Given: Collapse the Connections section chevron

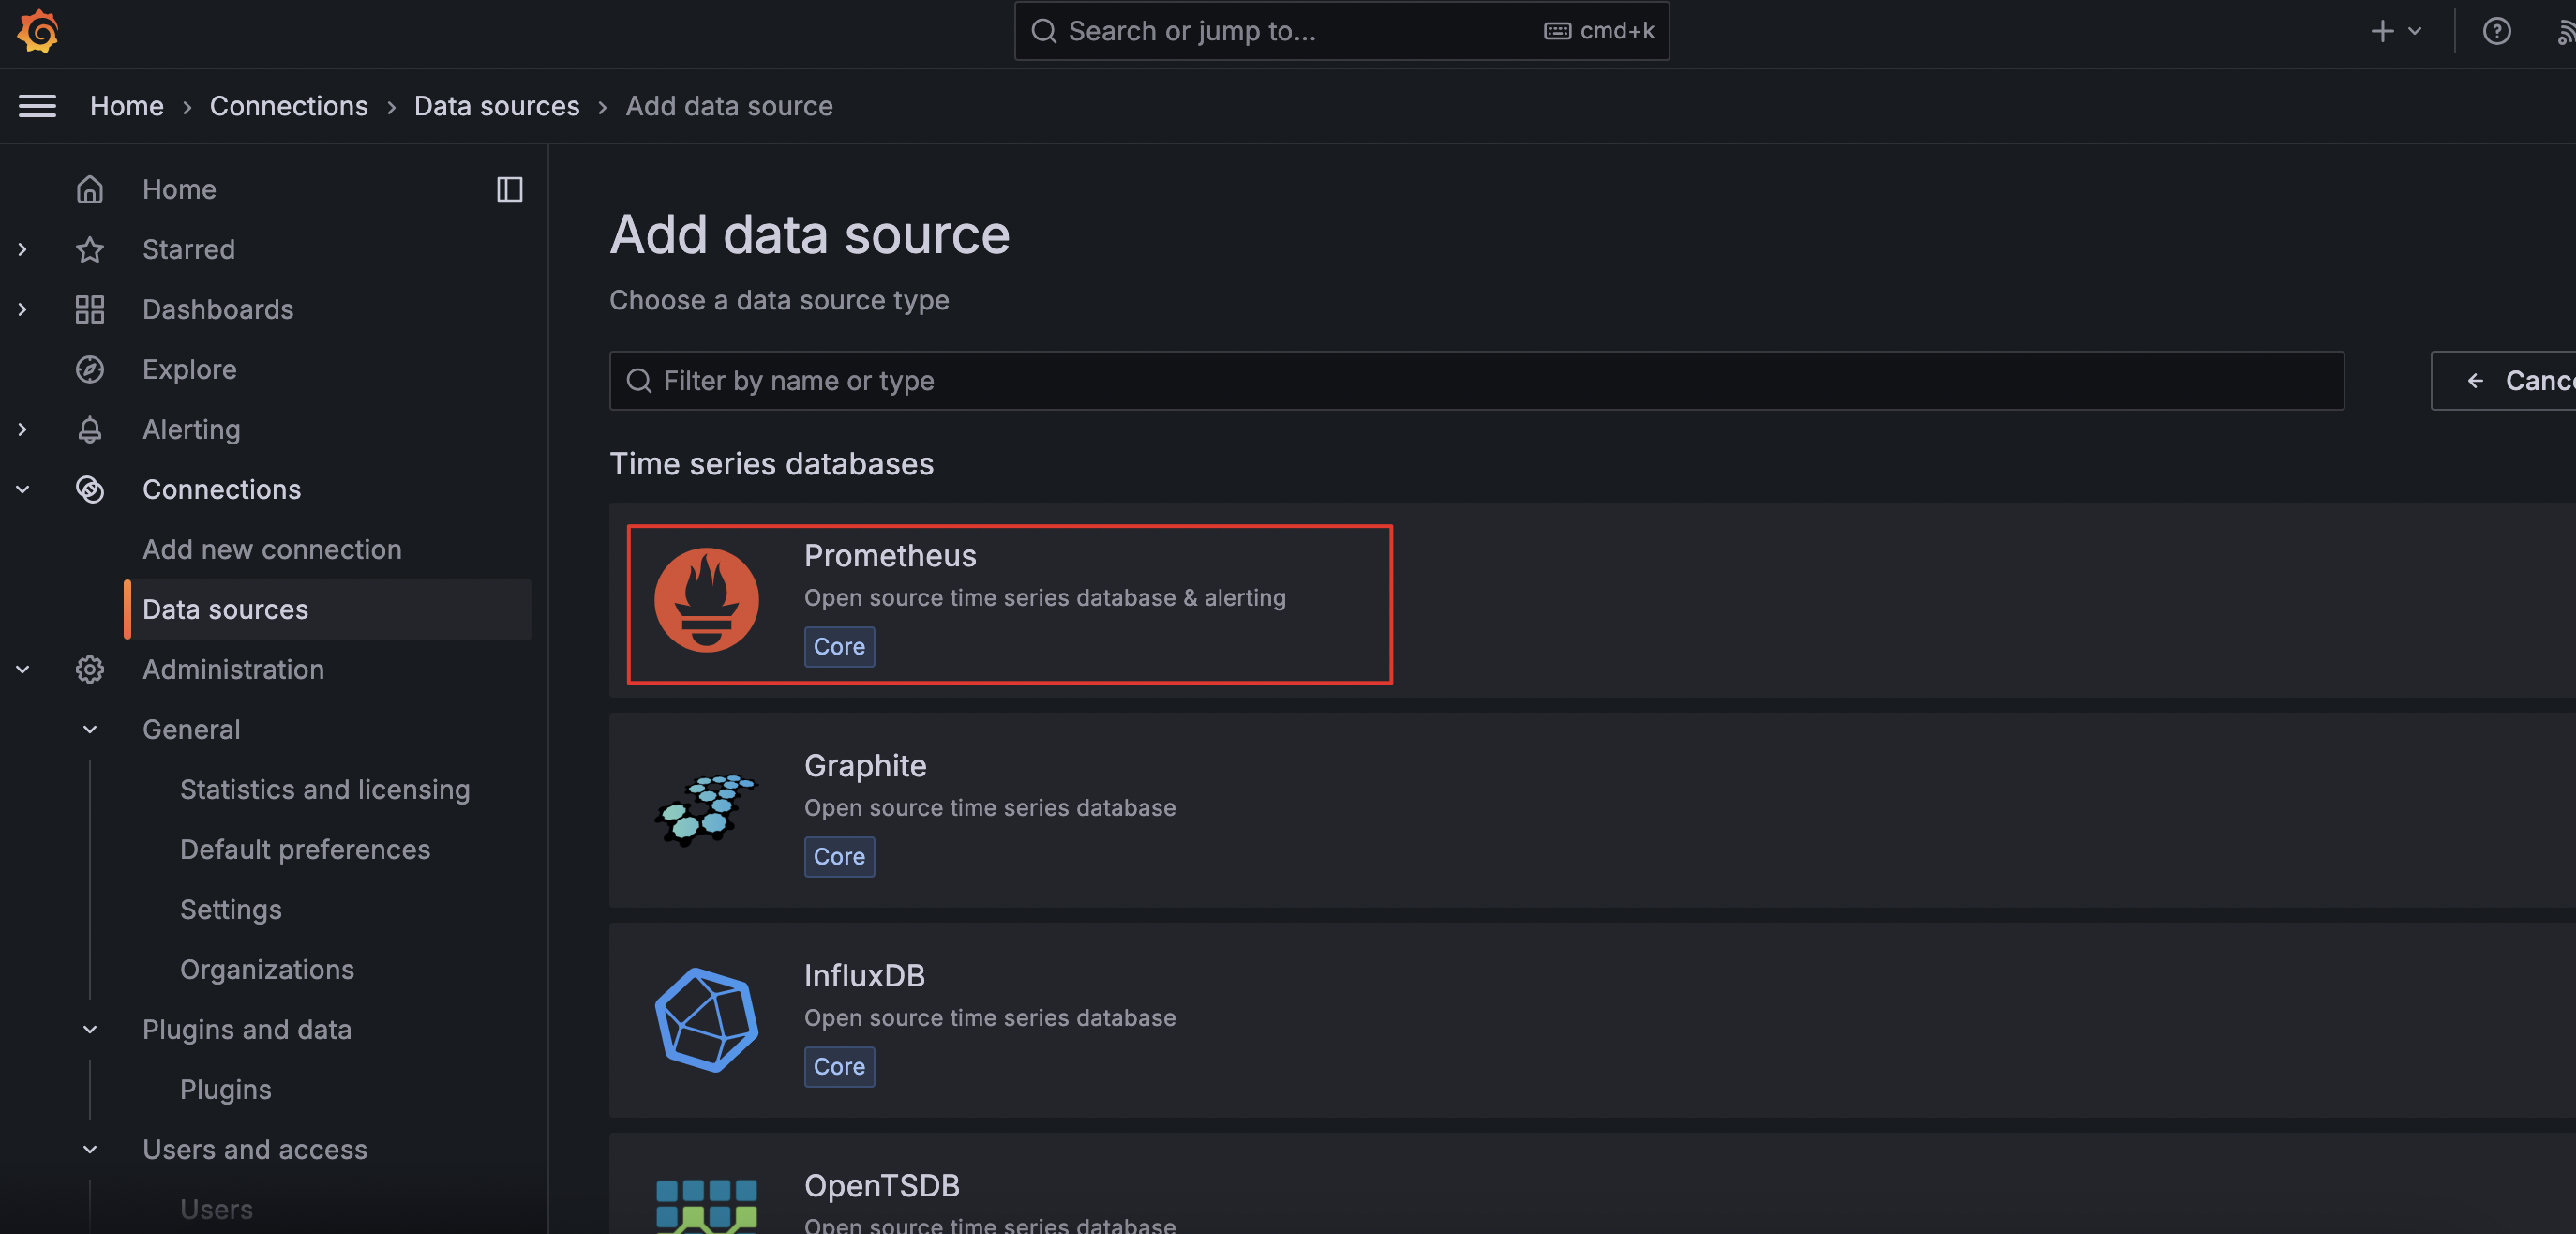Looking at the screenshot, I should [x=22, y=489].
